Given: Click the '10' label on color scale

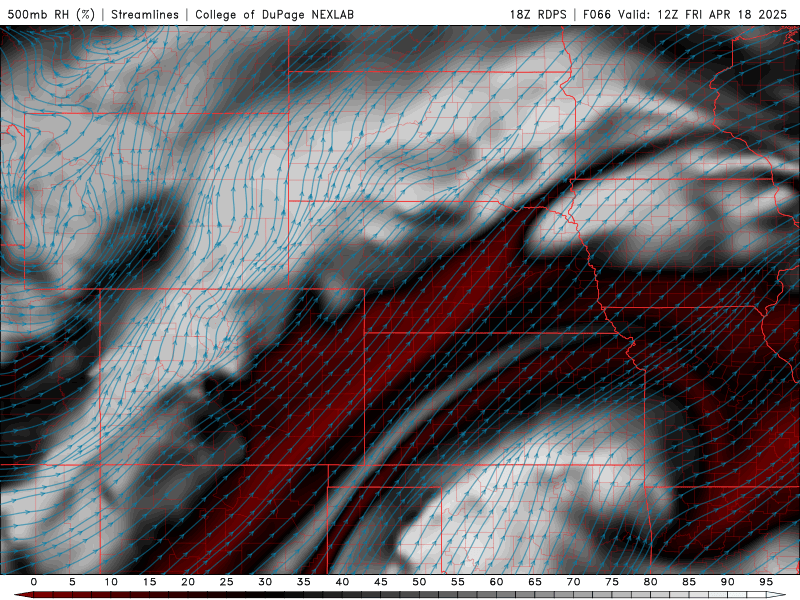Looking at the screenshot, I should point(111,582).
